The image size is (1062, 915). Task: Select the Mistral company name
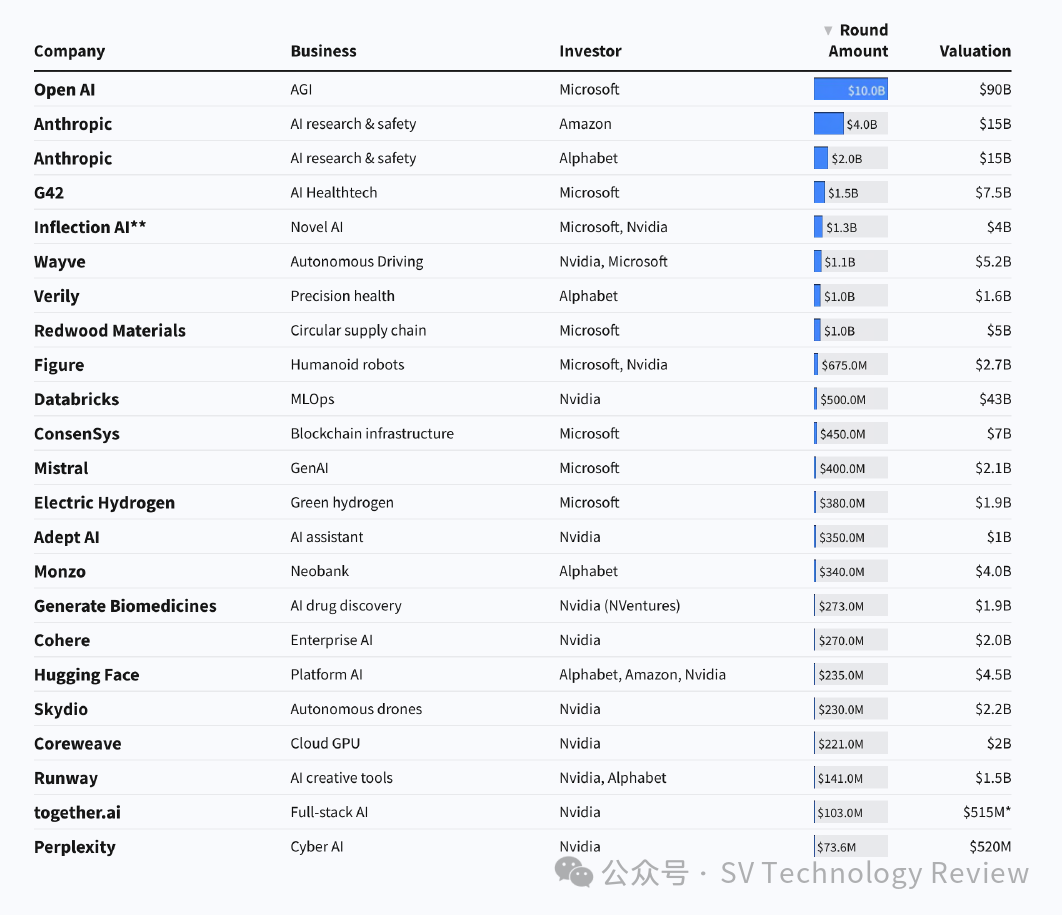click(x=61, y=469)
